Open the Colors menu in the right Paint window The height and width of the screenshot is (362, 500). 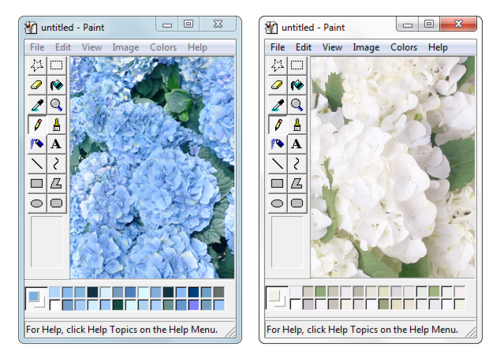pyautogui.click(x=404, y=47)
